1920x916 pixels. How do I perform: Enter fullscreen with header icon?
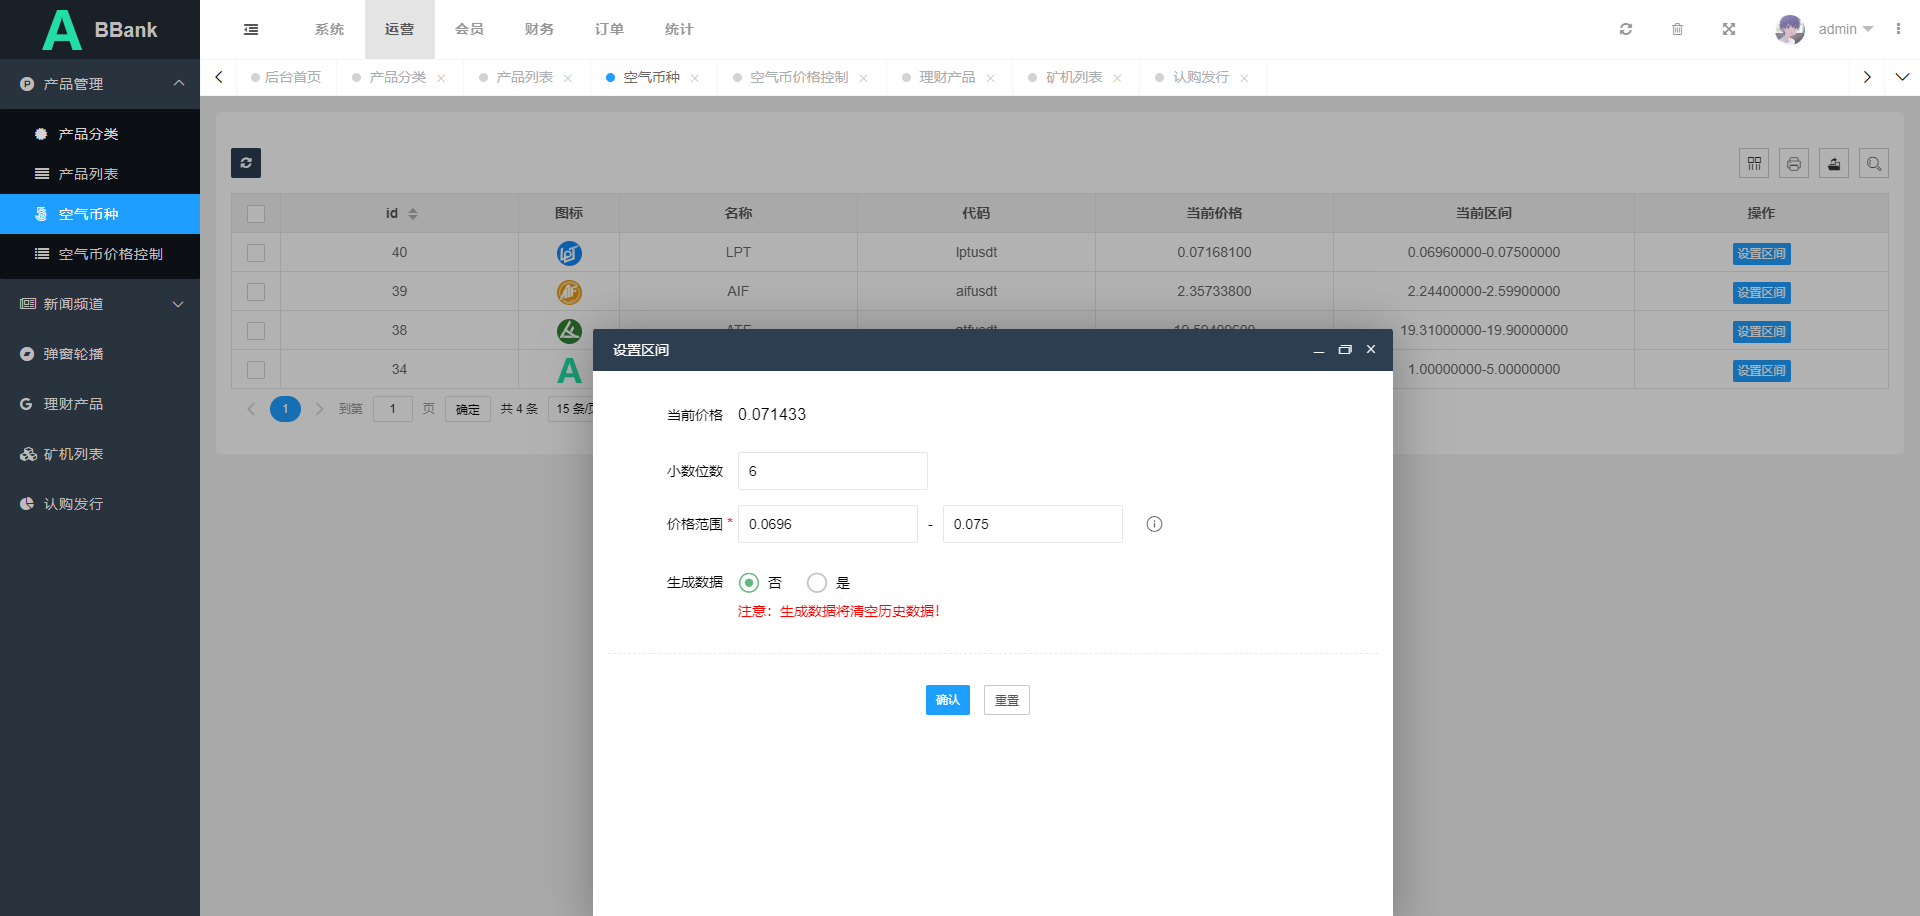[1729, 30]
